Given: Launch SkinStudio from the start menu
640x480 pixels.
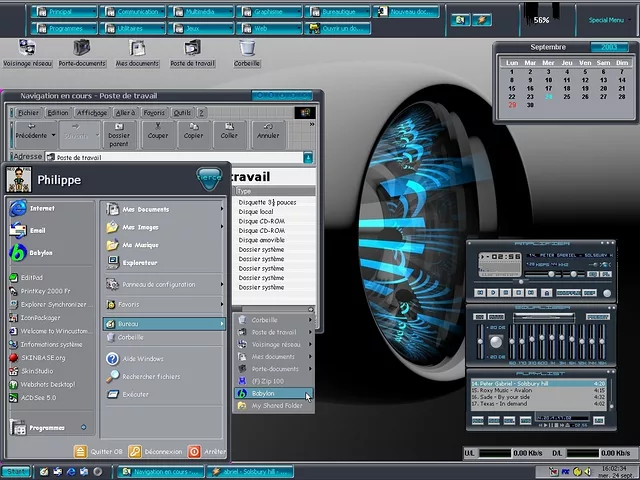Looking at the screenshot, I should coord(37,370).
